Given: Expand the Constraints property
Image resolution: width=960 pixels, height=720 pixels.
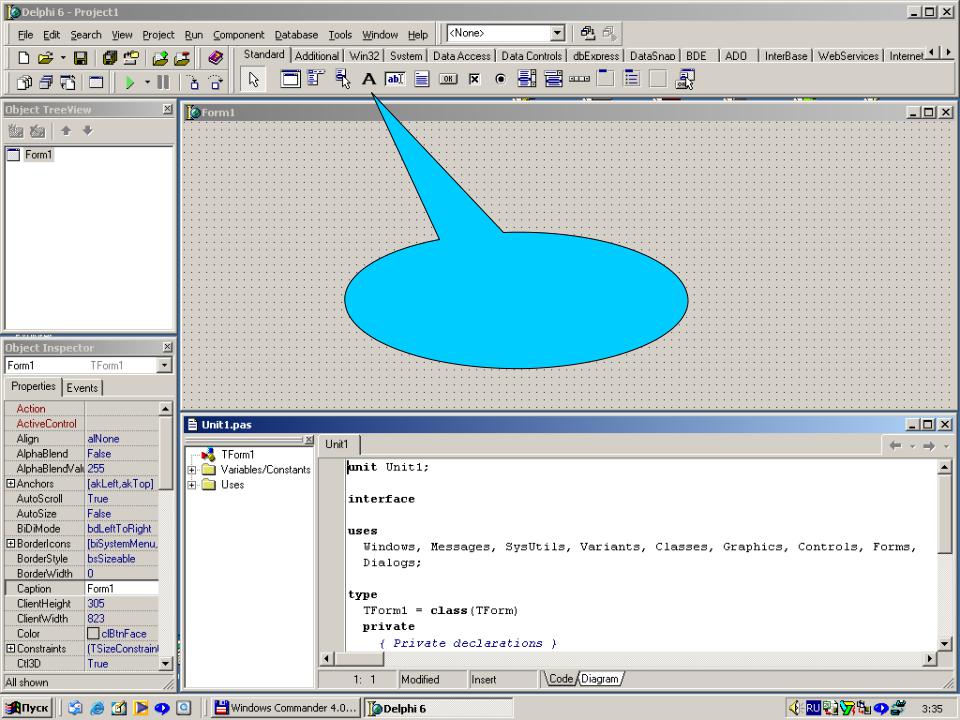Looking at the screenshot, I should point(10,648).
